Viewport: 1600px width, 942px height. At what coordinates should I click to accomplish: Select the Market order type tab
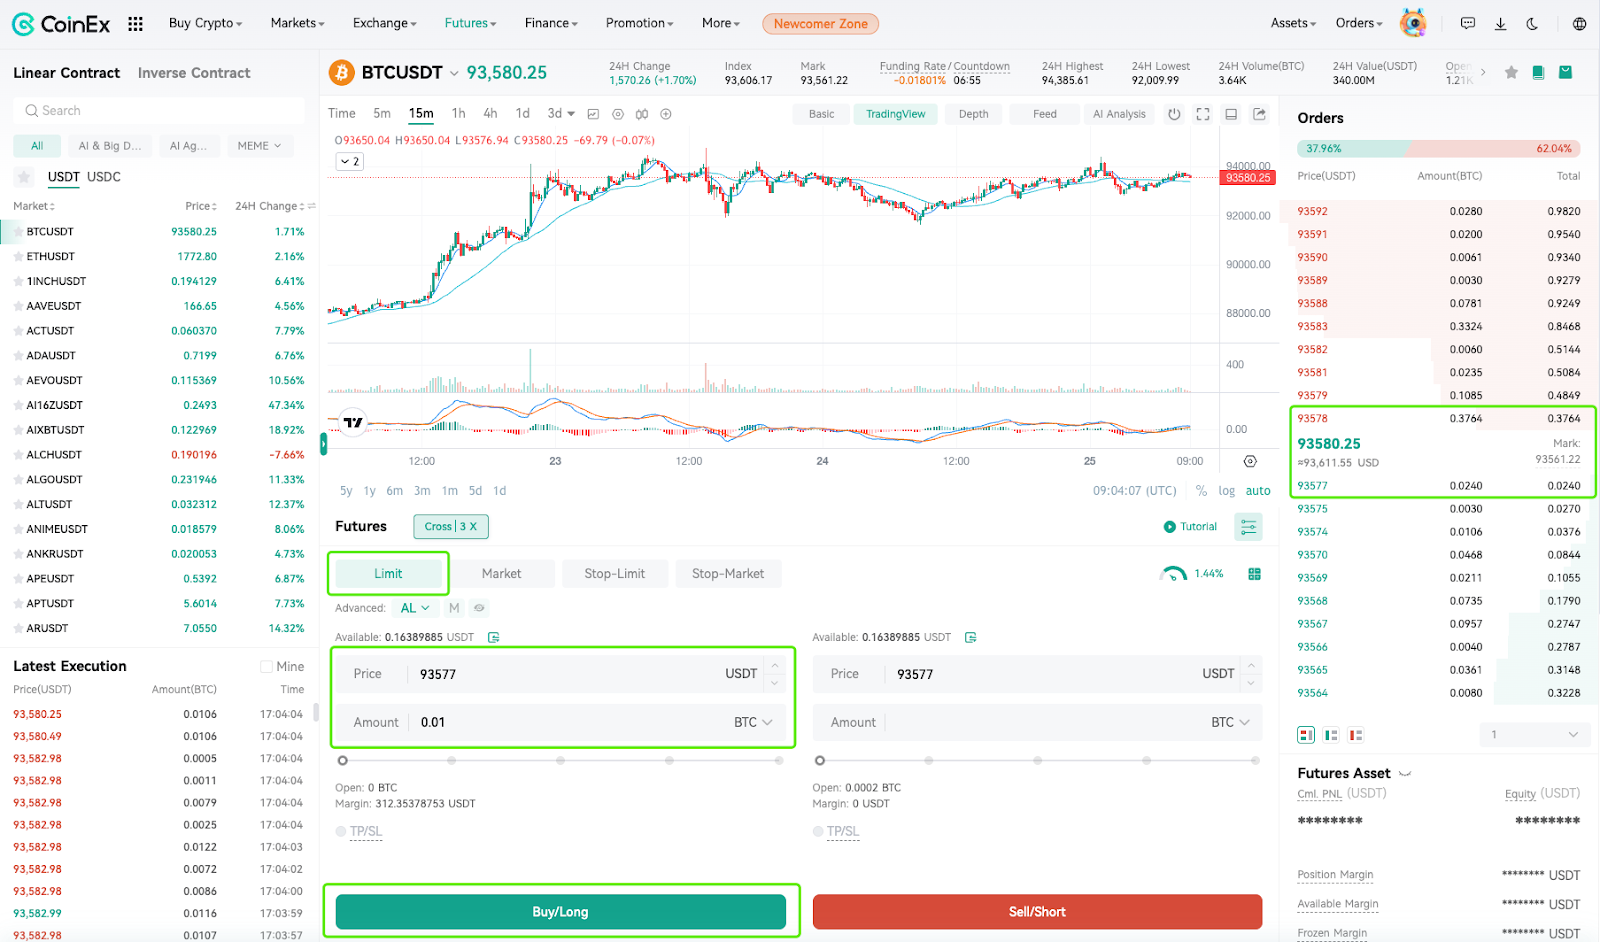click(501, 574)
